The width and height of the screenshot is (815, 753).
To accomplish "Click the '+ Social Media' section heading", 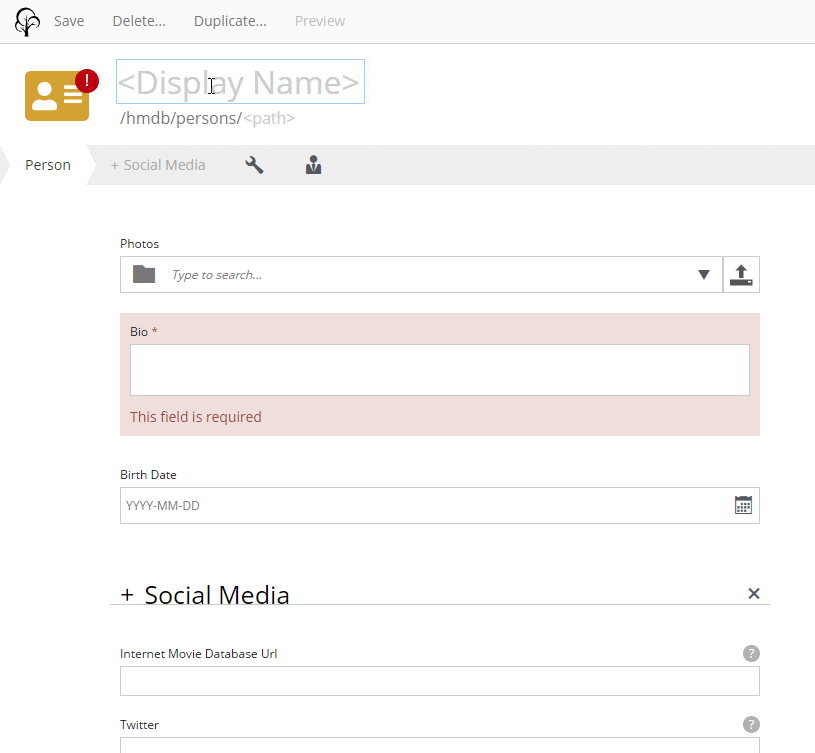I will tap(205, 595).
